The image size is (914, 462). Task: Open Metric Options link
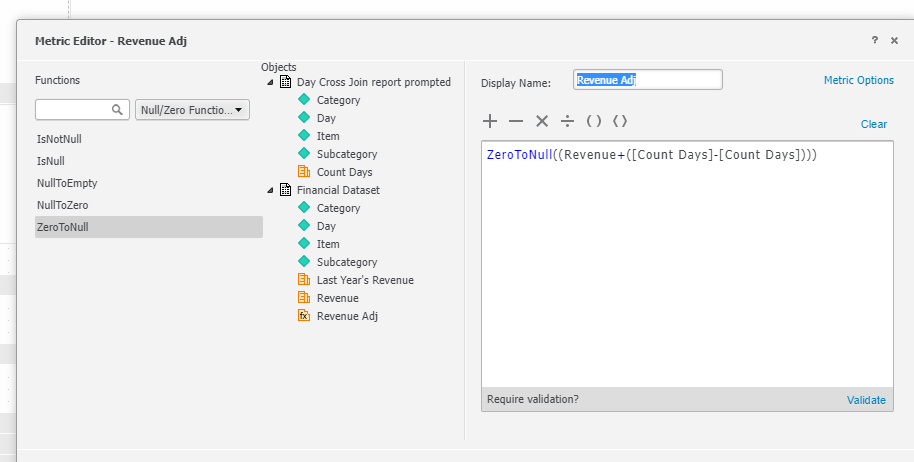[x=859, y=80]
